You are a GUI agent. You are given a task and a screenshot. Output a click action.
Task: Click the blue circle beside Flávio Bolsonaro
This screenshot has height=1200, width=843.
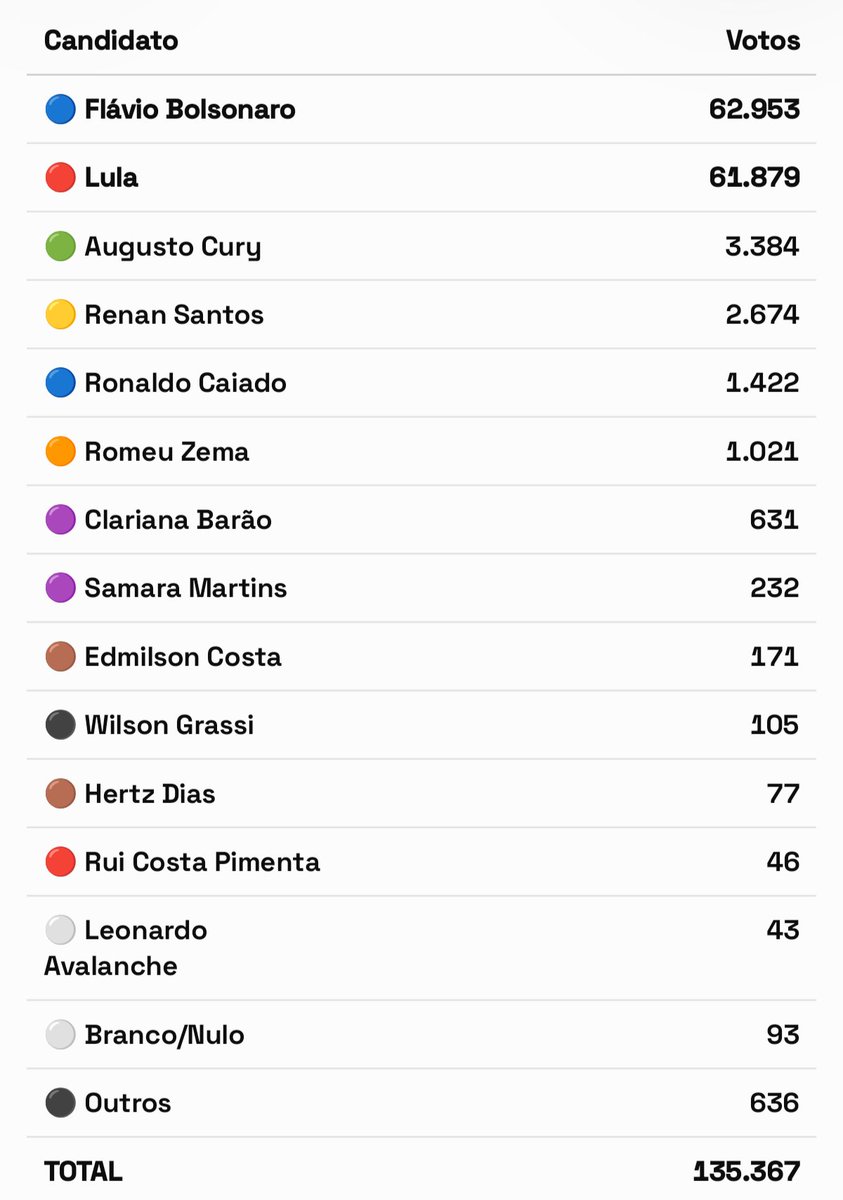click(60, 109)
